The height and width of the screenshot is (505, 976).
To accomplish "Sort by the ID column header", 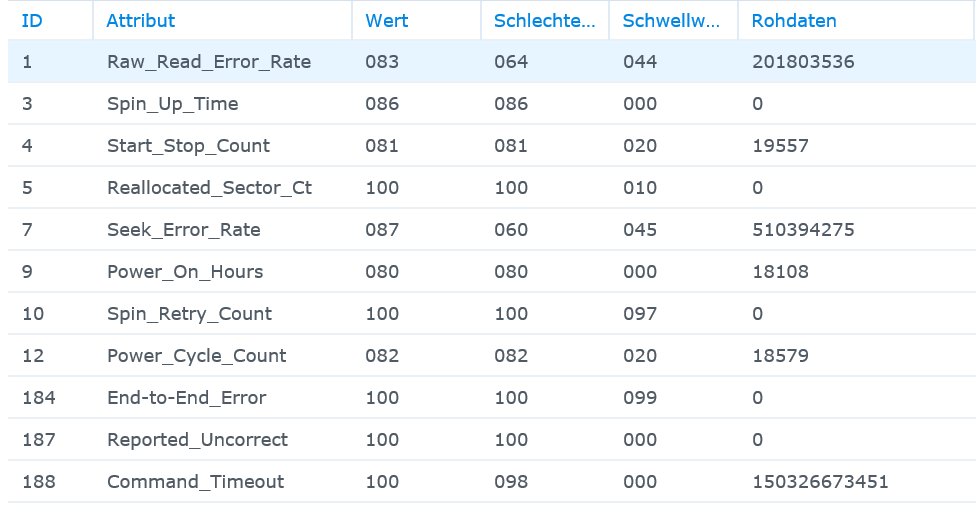I will [x=50, y=21].
